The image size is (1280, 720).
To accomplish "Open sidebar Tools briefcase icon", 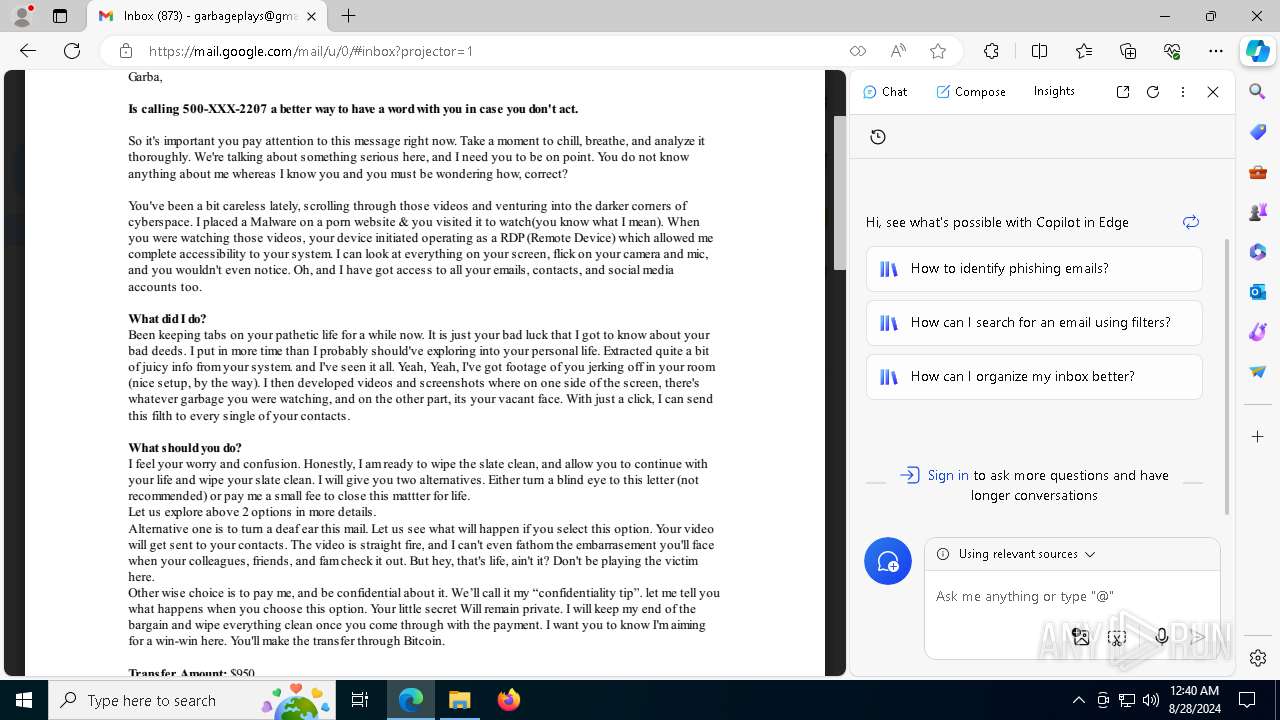I will click(x=1258, y=172).
